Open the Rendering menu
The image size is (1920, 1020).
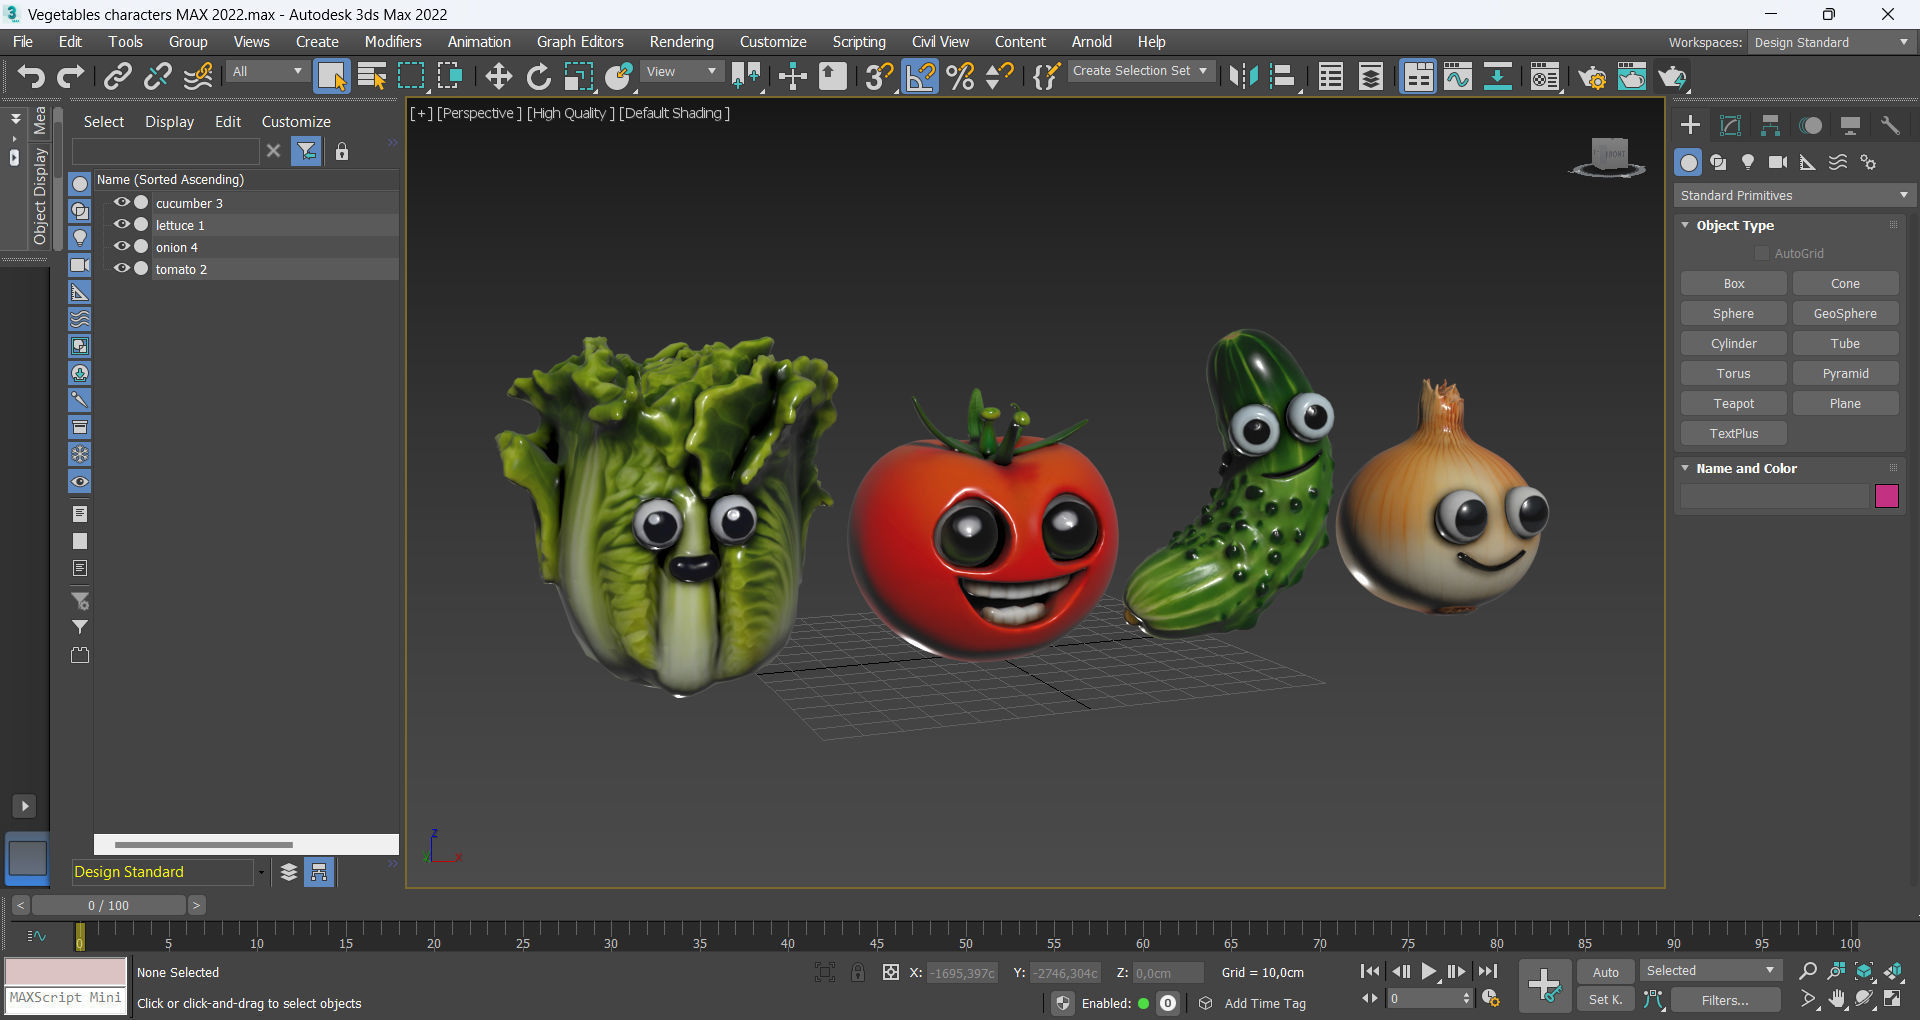(681, 42)
